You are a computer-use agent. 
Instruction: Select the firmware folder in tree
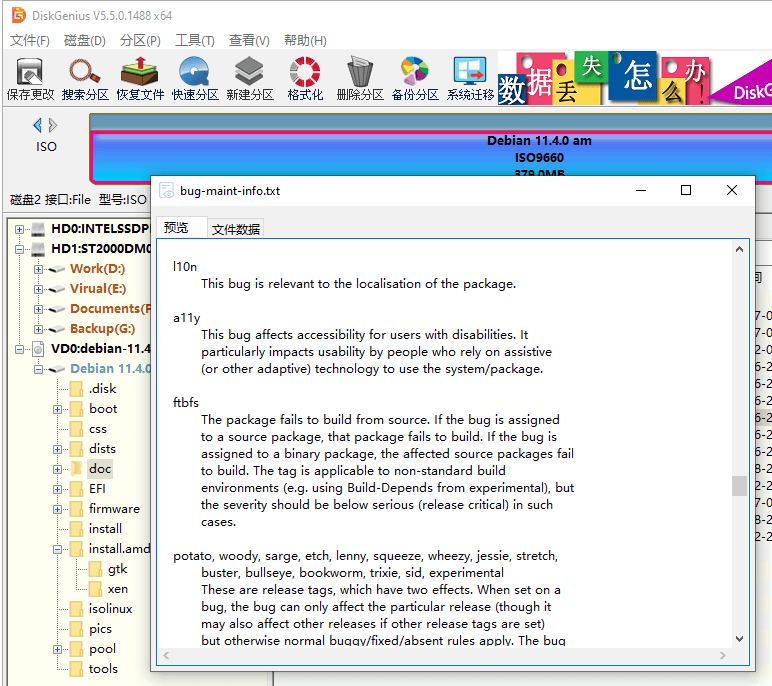[x=113, y=509]
